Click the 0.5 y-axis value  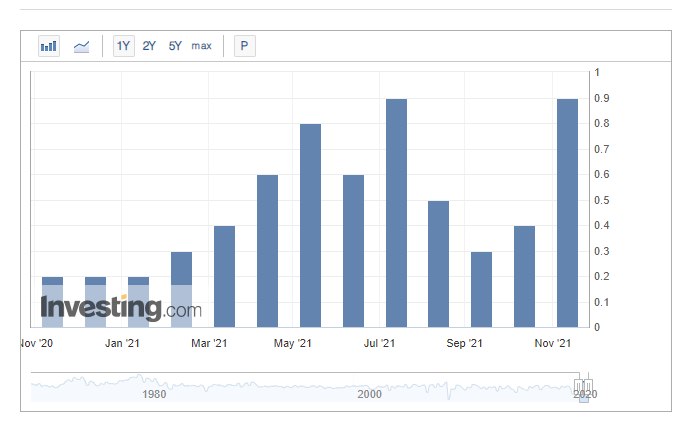click(602, 200)
